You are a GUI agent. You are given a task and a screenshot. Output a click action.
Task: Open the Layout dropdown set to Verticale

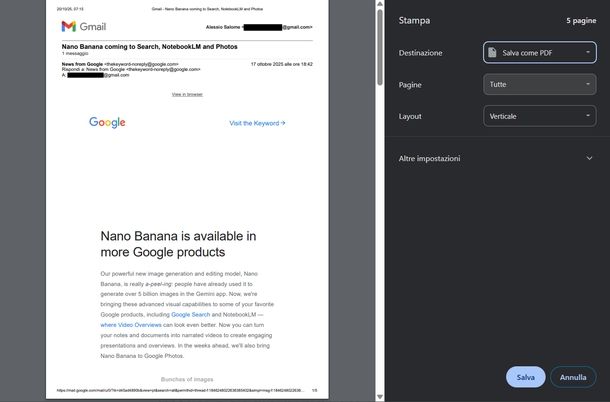tap(540, 117)
